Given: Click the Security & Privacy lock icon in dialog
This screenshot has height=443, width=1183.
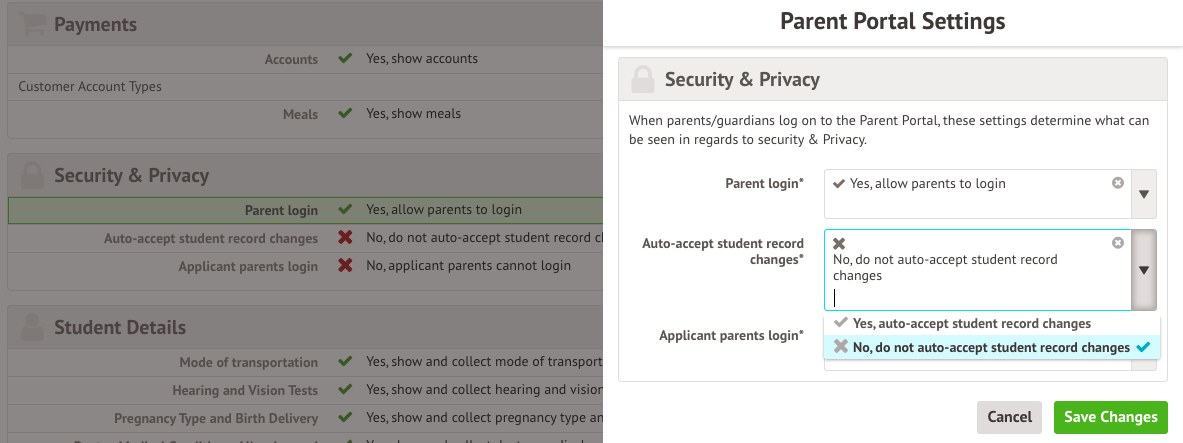Looking at the screenshot, I should 643,79.
